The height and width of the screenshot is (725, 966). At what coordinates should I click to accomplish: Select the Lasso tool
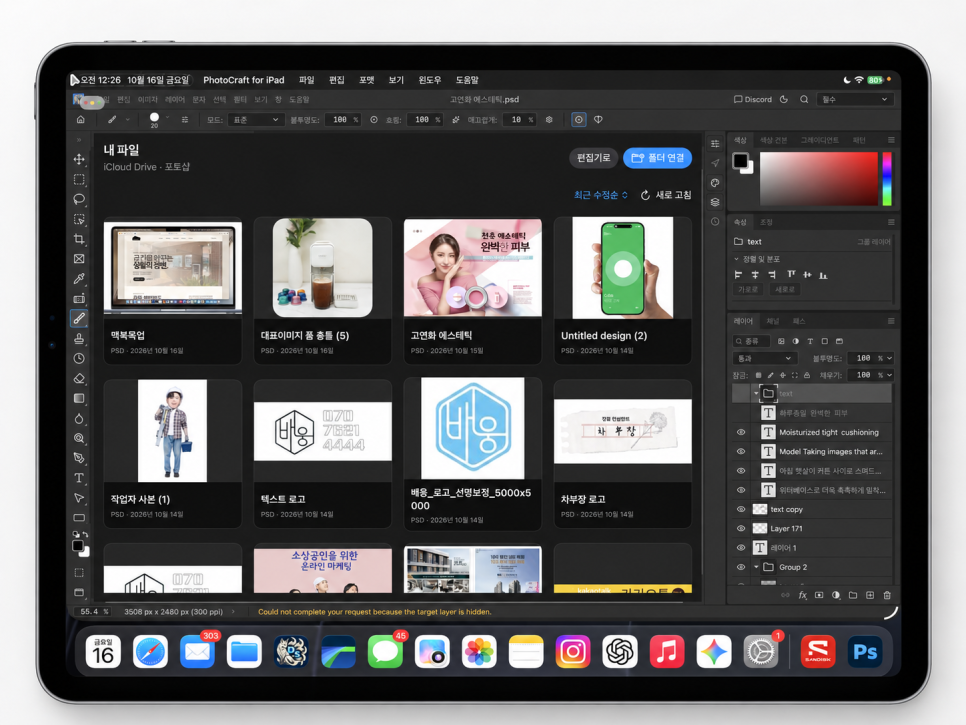pos(79,199)
